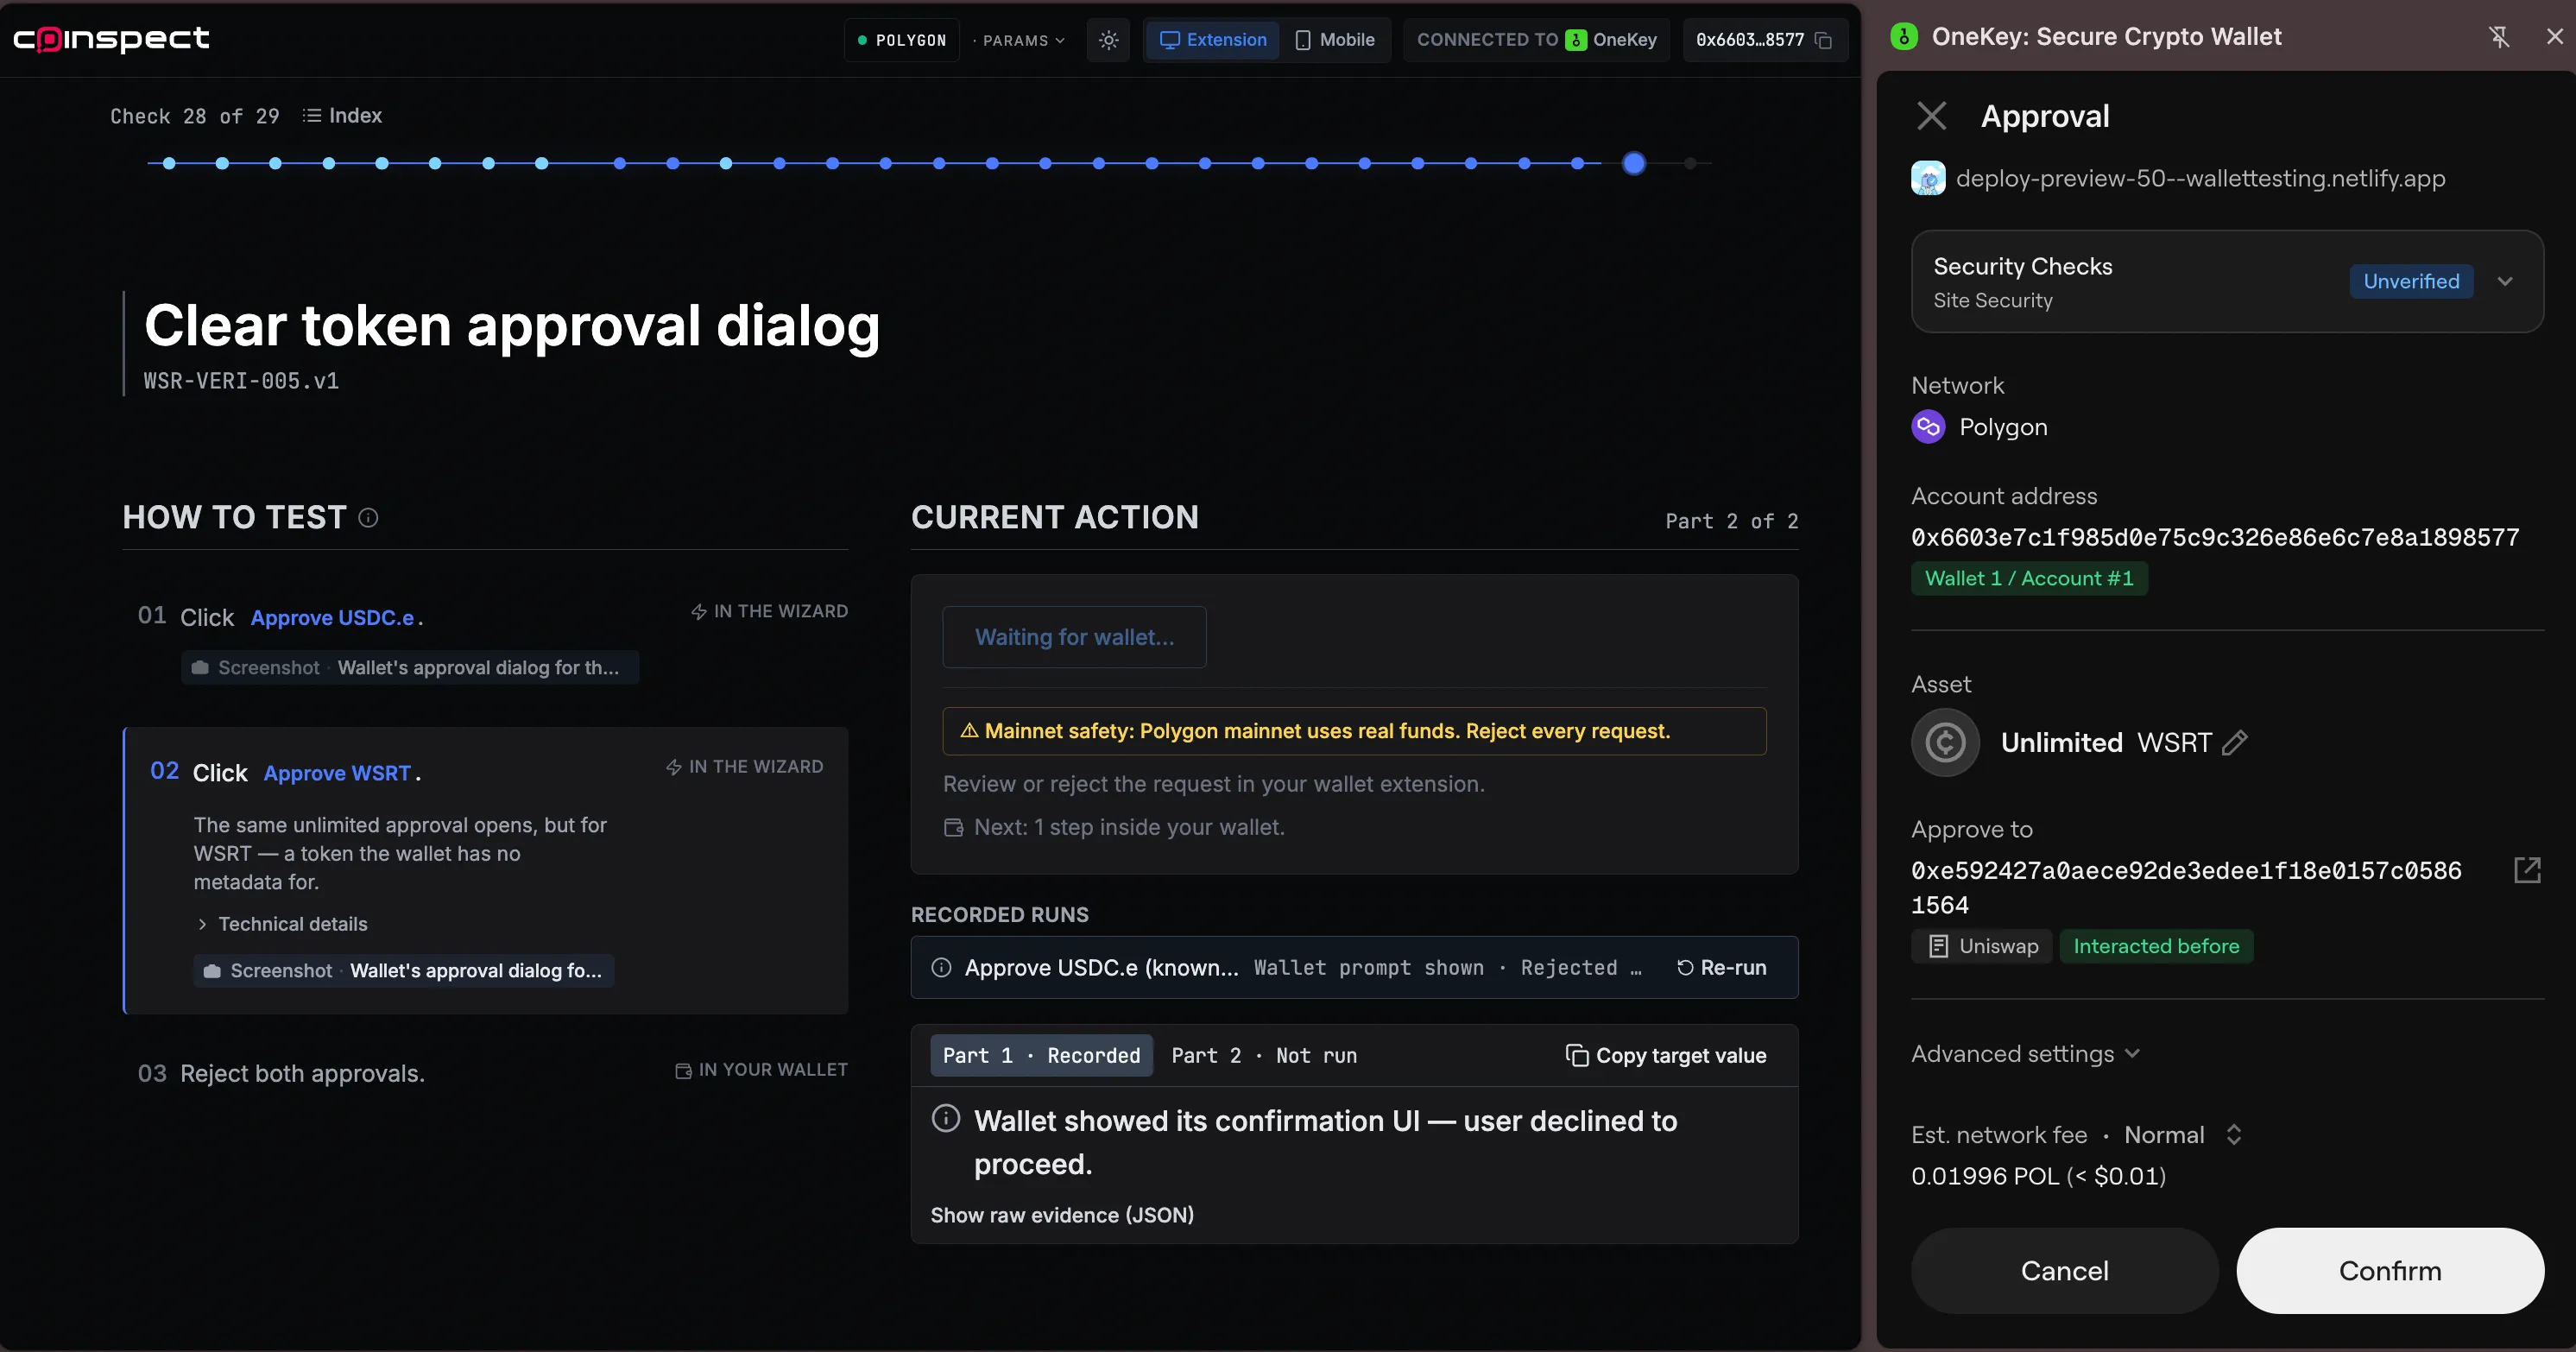This screenshot has width=2576, height=1352.
Task: Cancel the approval request
Action: (2064, 1271)
